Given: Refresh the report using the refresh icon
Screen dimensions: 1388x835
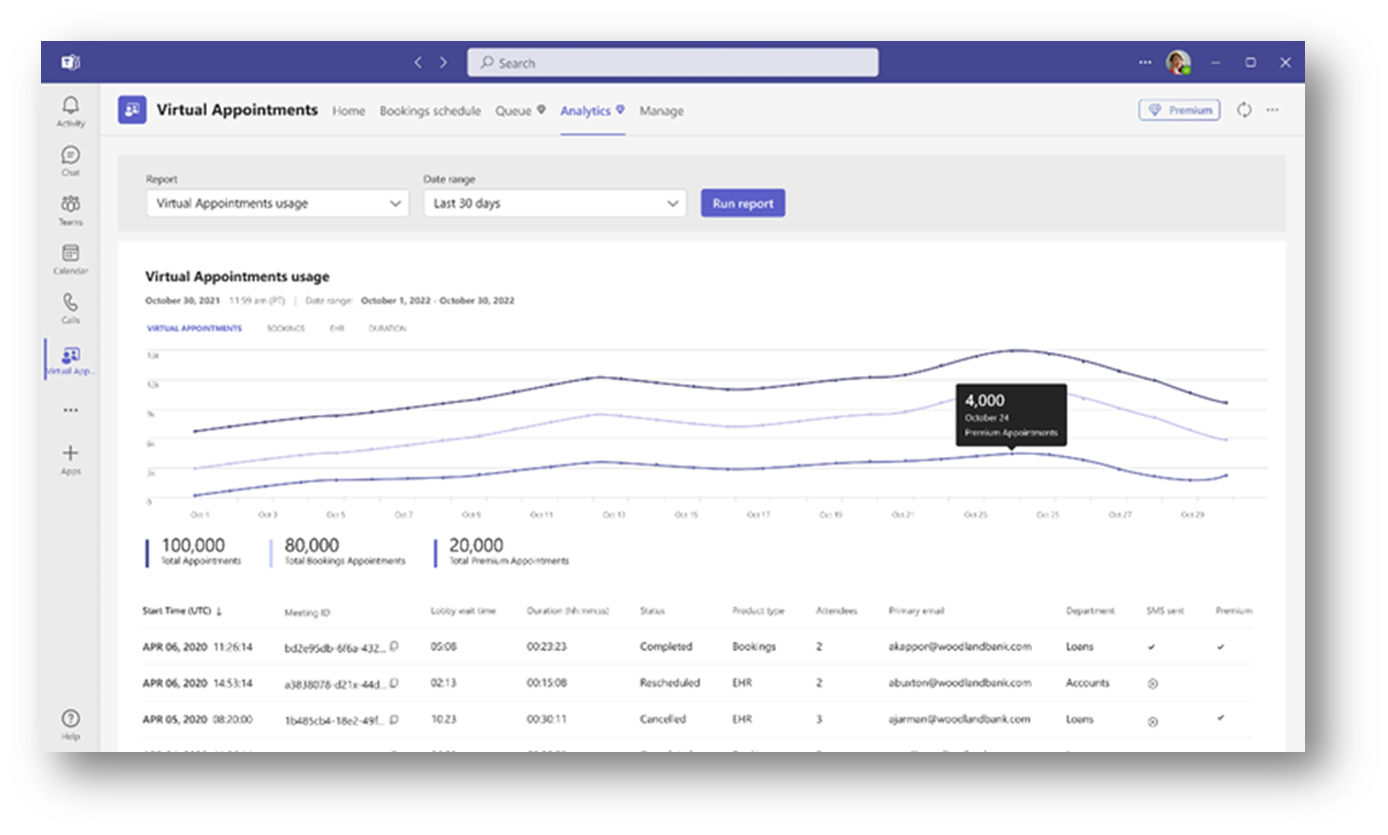Looking at the screenshot, I should pyautogui.click(x=1244, y=110).
